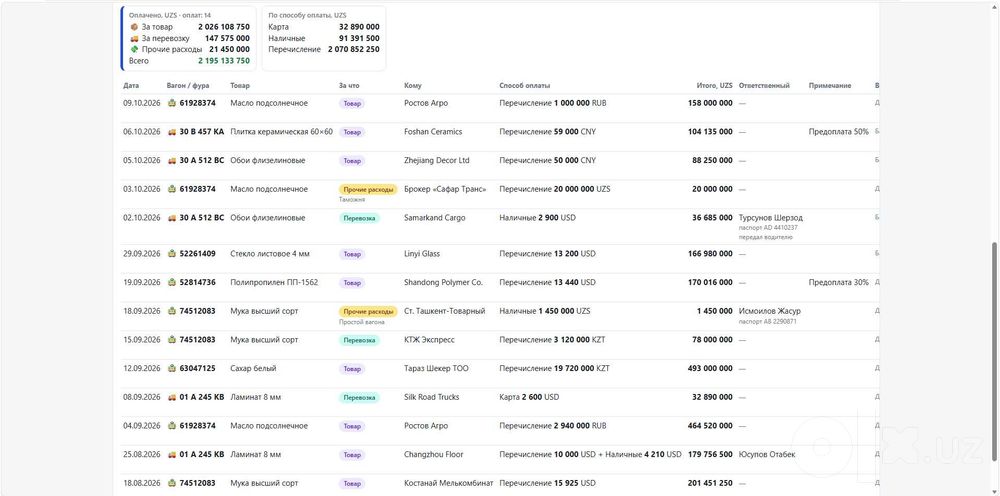Click the wagon icon in the 03.10.2026 row

(172, 189)
